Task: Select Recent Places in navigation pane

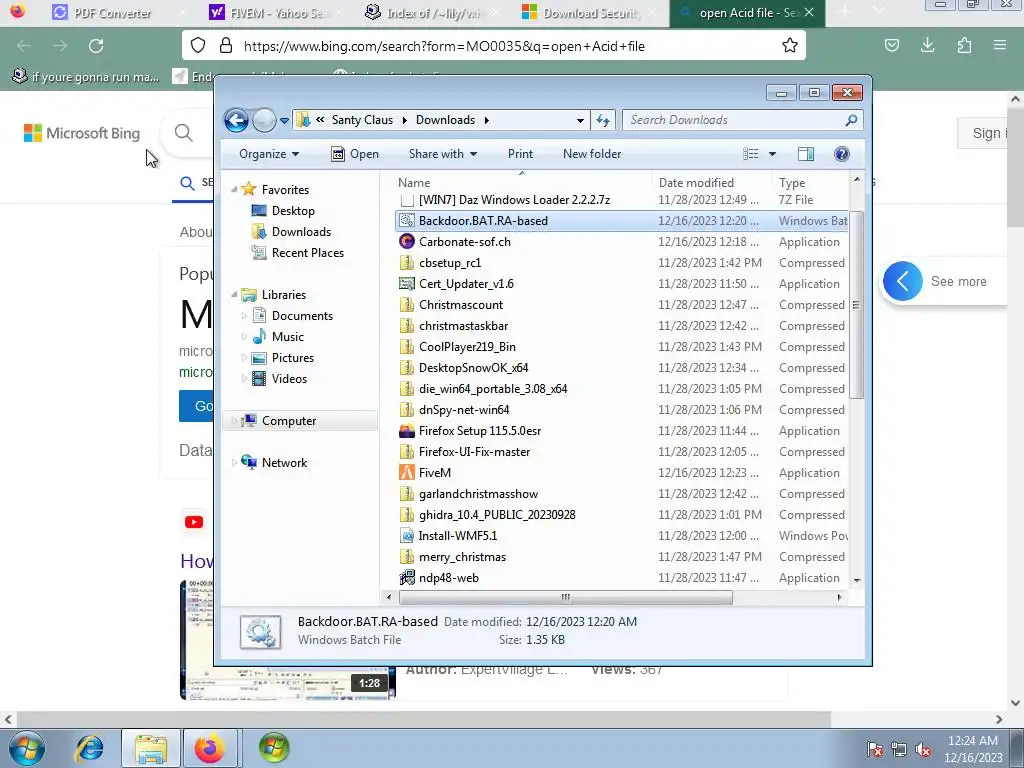Action: point(298,253)
